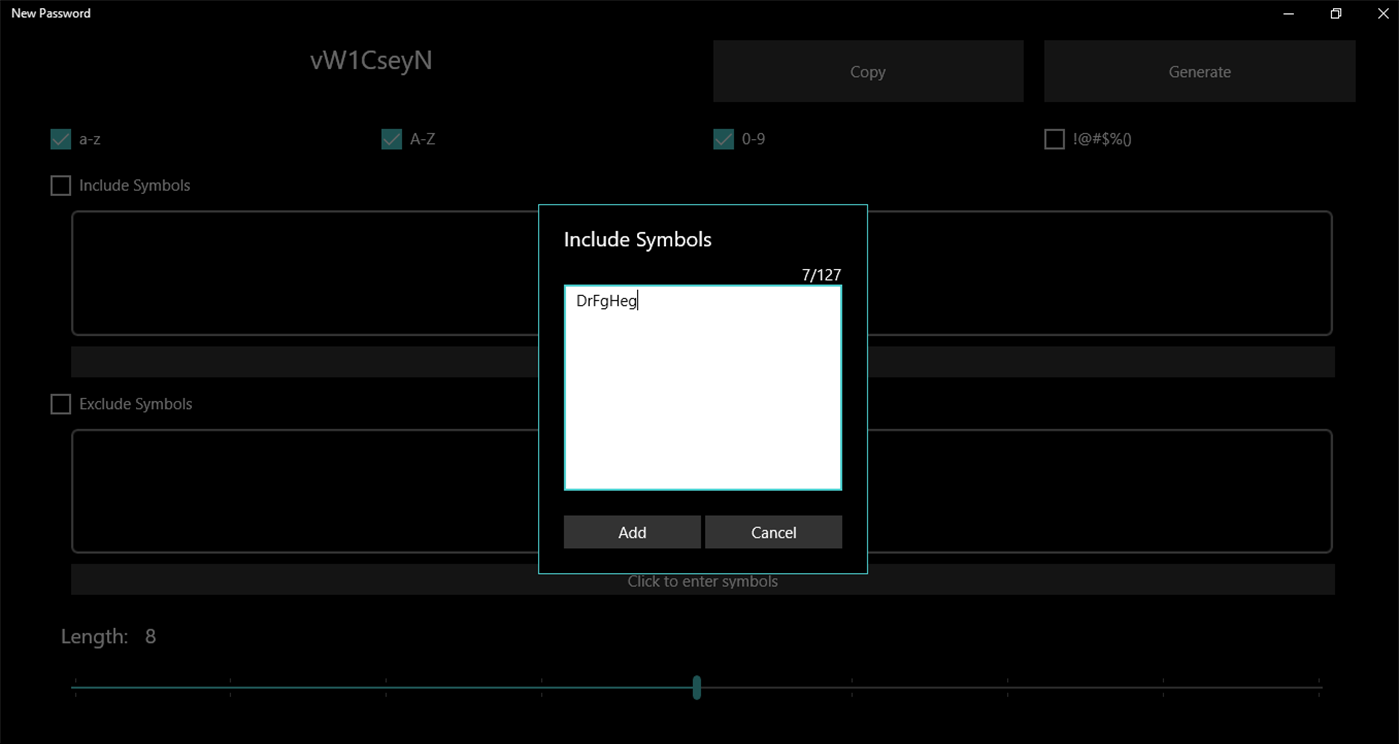Select the Include Symbols dialog title
The height and width of the screenshot is (744, 1399).
tap(637, 239)
